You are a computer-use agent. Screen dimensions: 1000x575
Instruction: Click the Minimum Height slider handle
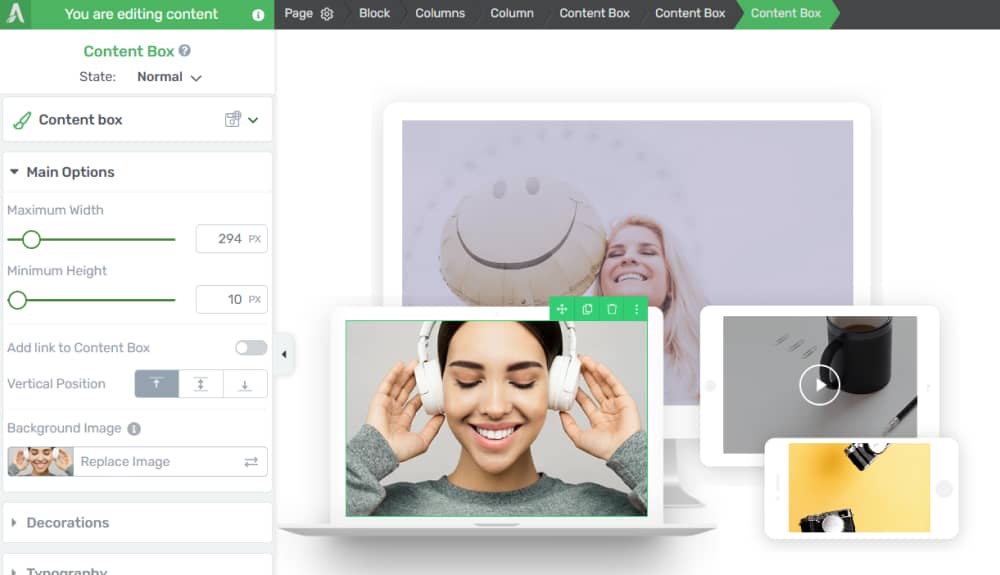coord(17,300)
